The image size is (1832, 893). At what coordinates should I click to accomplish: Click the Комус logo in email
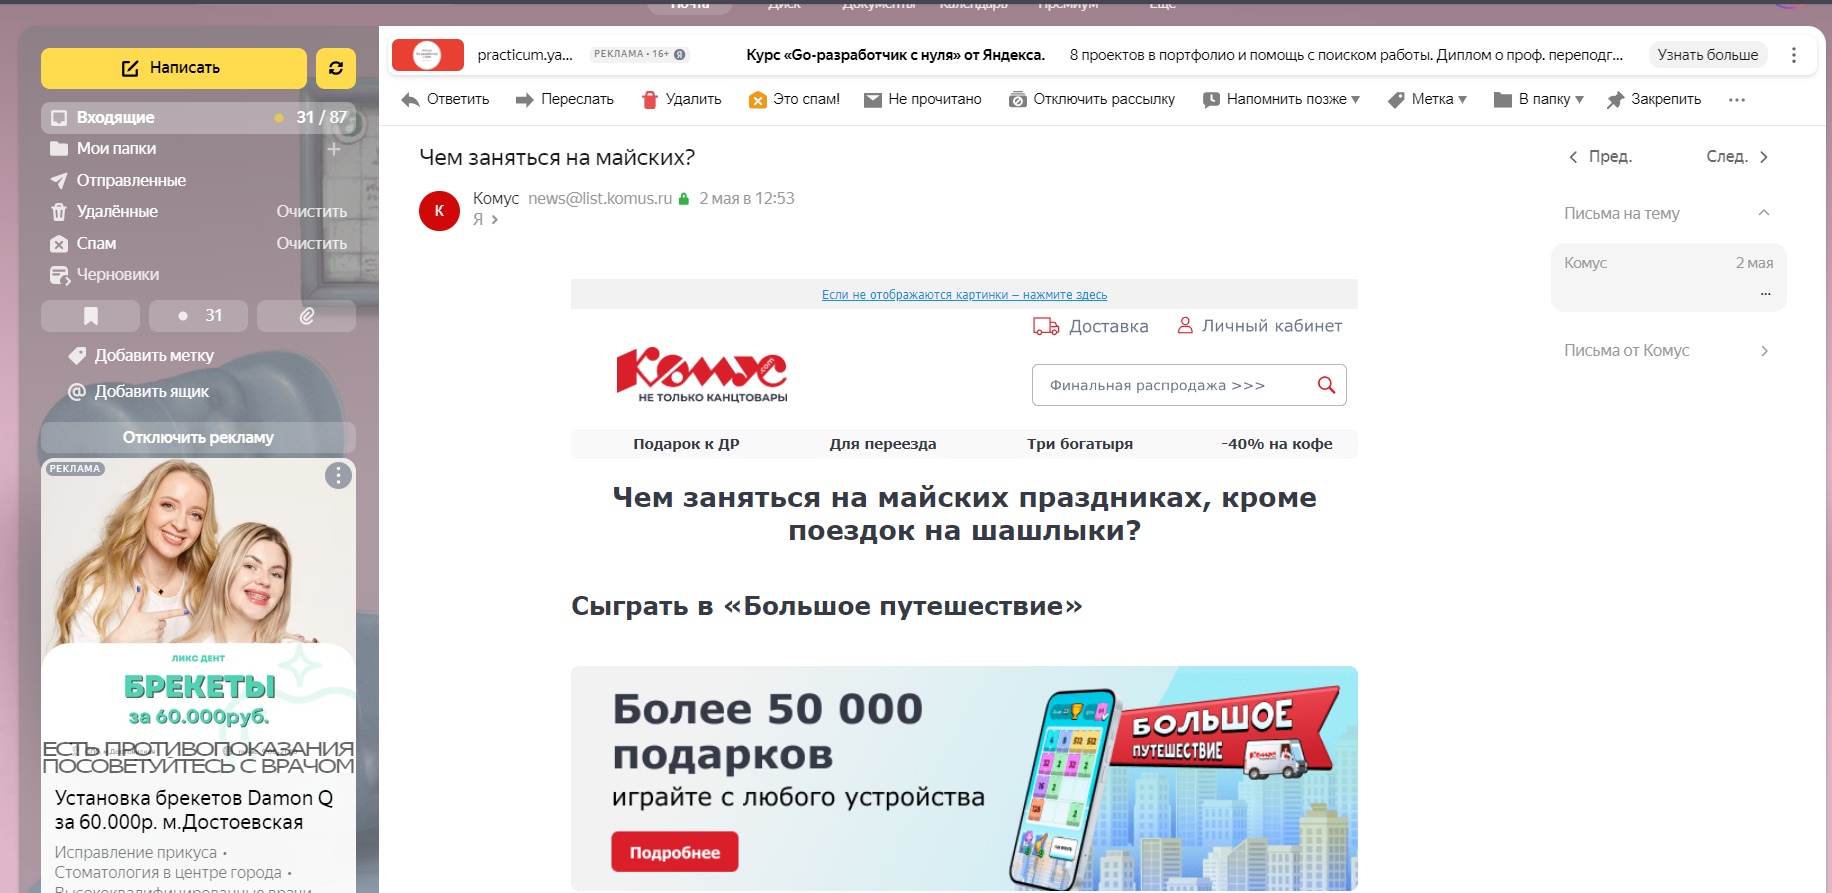[702, 375]
